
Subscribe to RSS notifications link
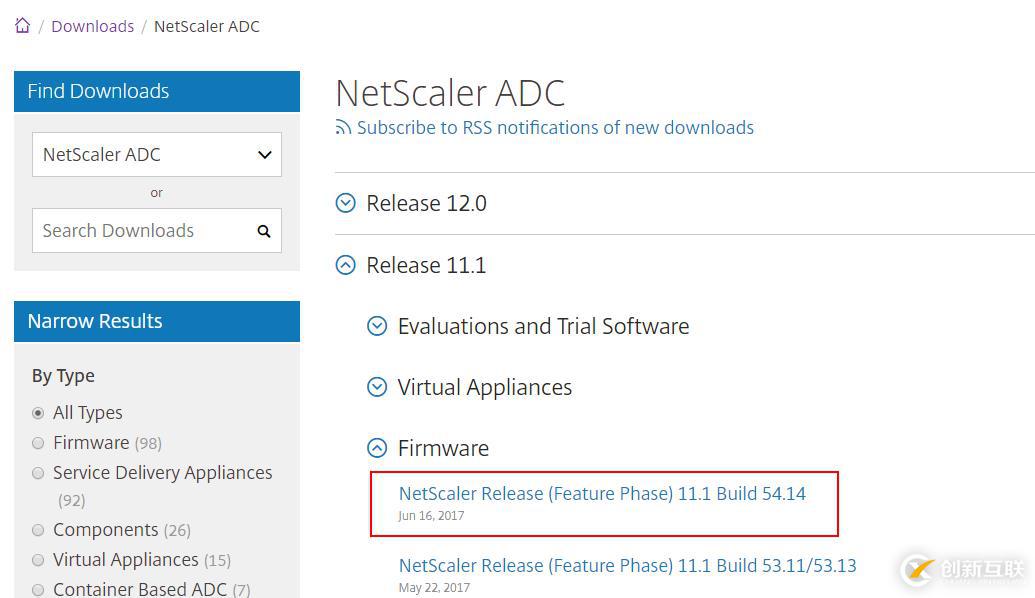click(x=555, y=128)
